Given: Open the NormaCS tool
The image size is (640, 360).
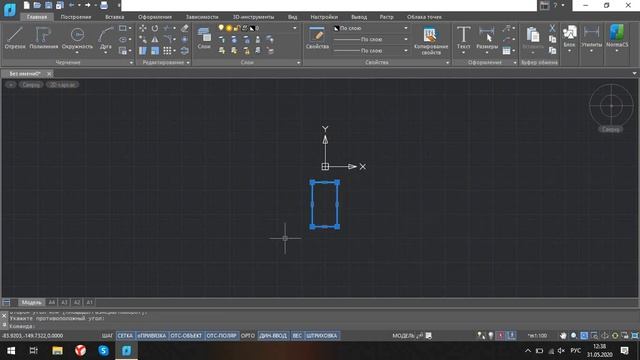Looking at the screenshot, I should (617, 37).
